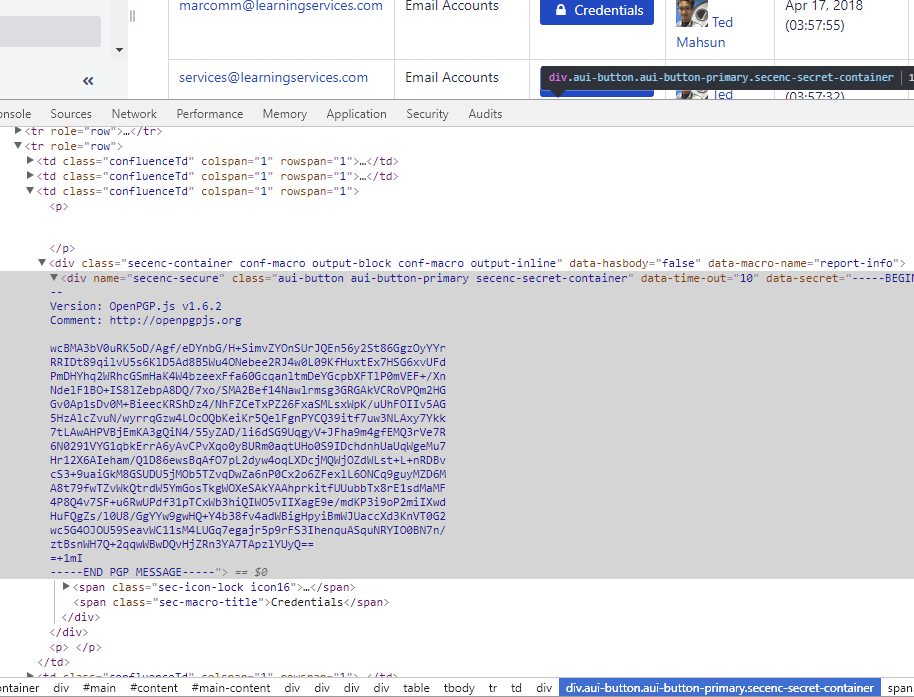Screen dimensions: 914x697
Task: Open the Audits panel
Action: pyautogui.click(x=485, y=113)
